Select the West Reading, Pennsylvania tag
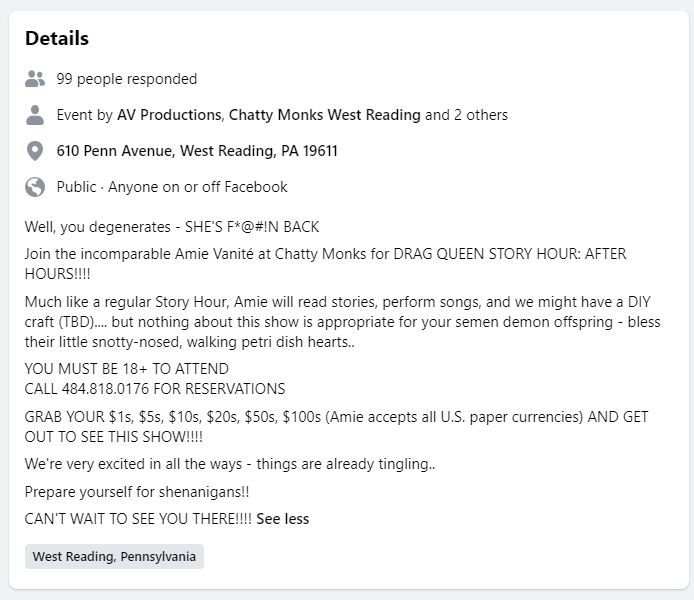This screenshot has width=694, height=600. 114,557
